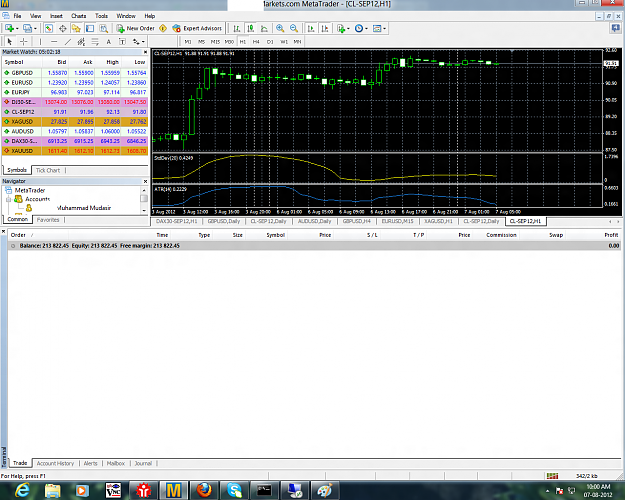The height and width of the screenshot is (500, 625).
Task: Open the Tools menu
Action: [x=101, y=16]
